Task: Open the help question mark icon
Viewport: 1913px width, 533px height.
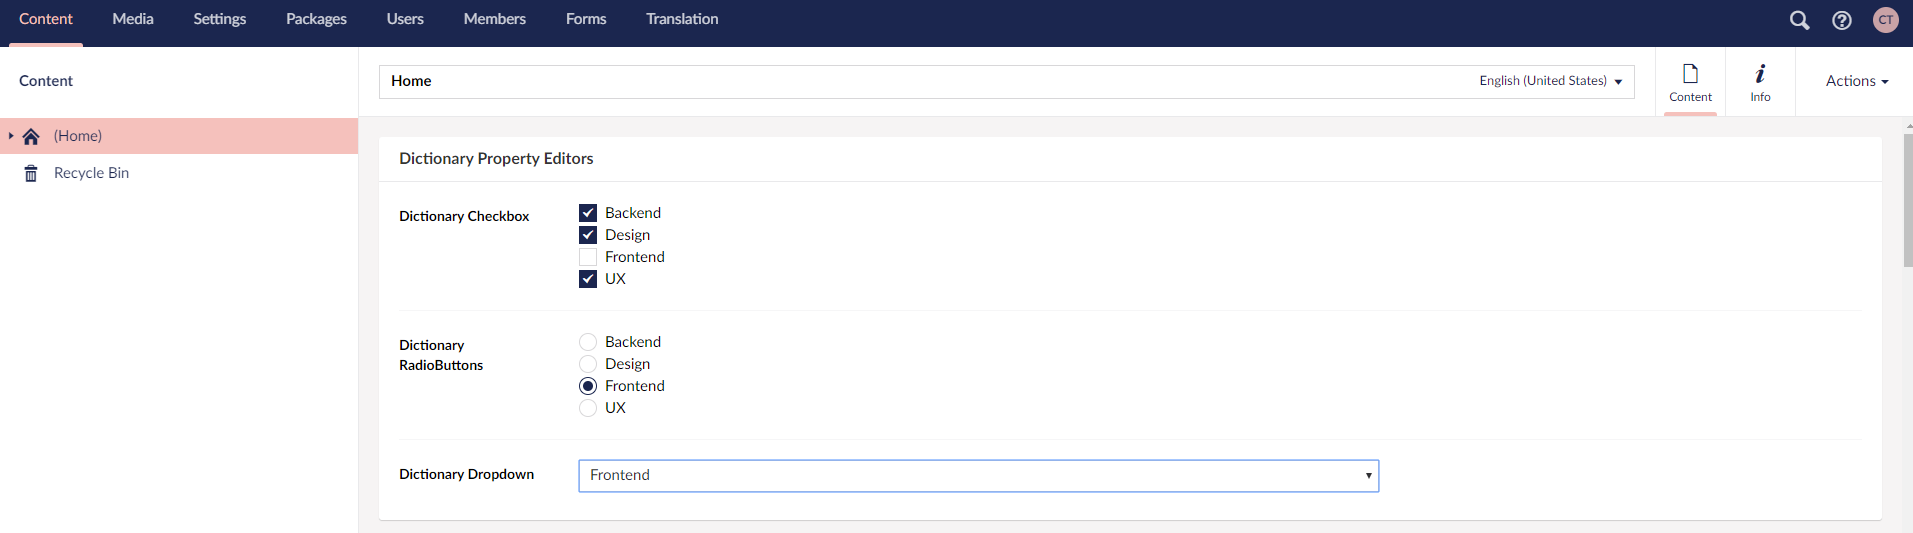Action: pos(1842,20)
